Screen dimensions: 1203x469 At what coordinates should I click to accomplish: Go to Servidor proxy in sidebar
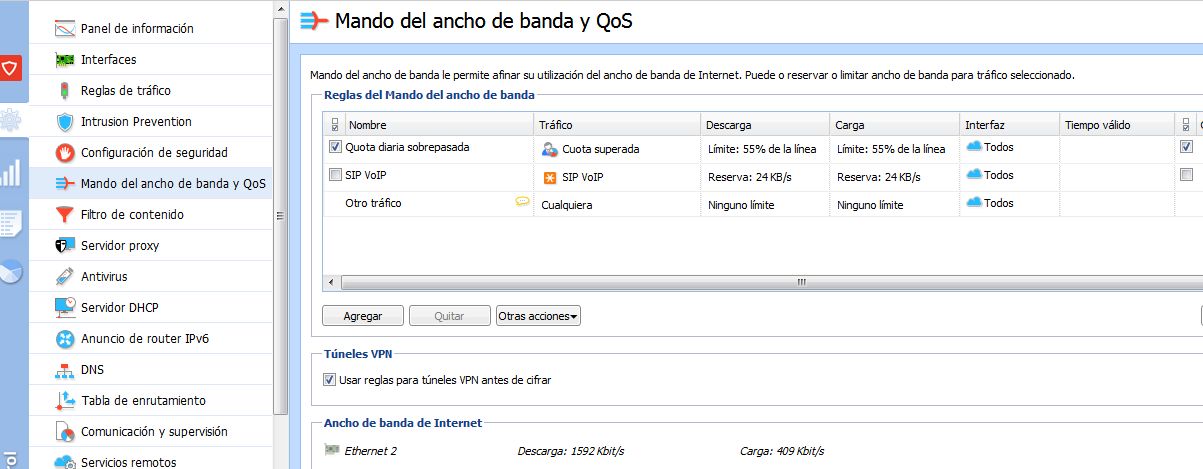(x=120, y=246)
